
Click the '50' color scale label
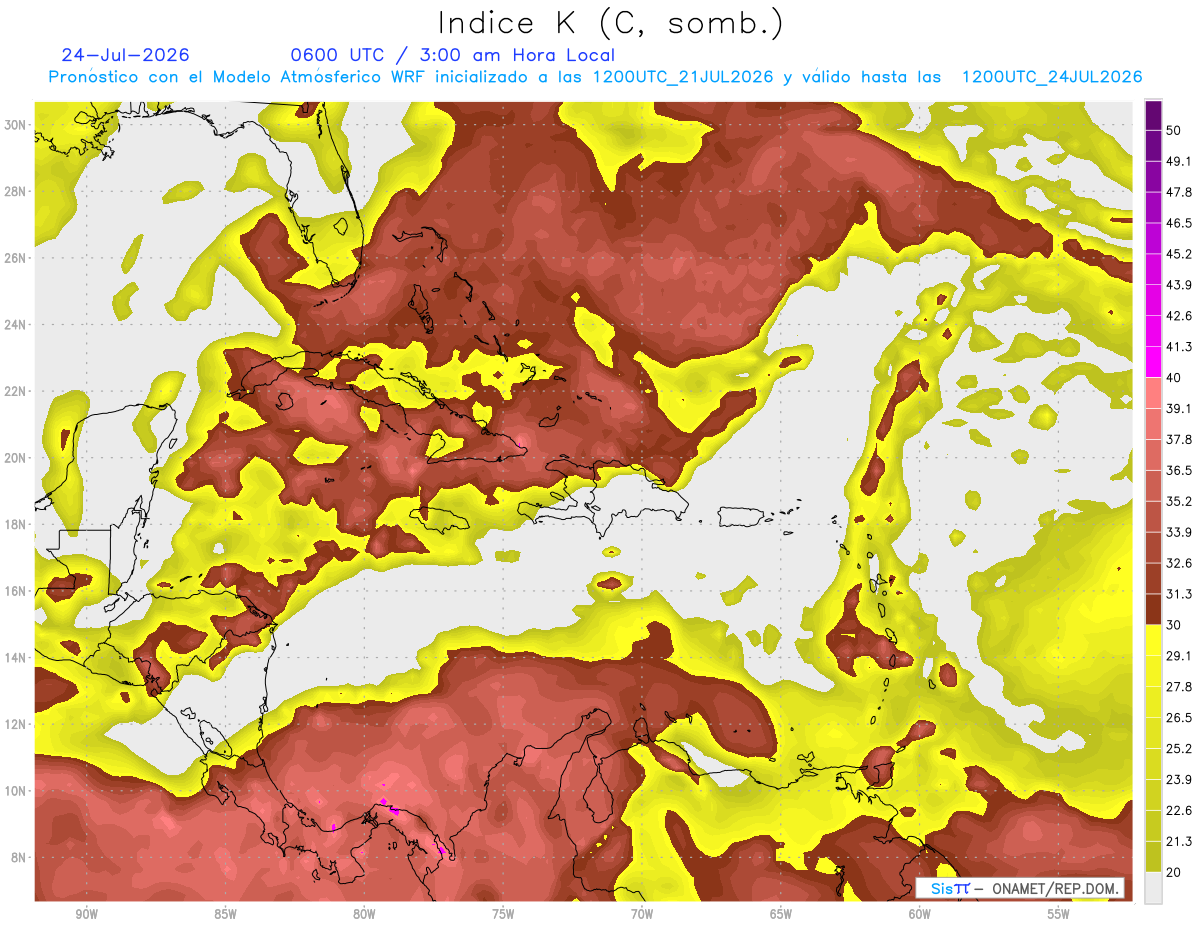pyautogui.click(x=1174, y=130)
